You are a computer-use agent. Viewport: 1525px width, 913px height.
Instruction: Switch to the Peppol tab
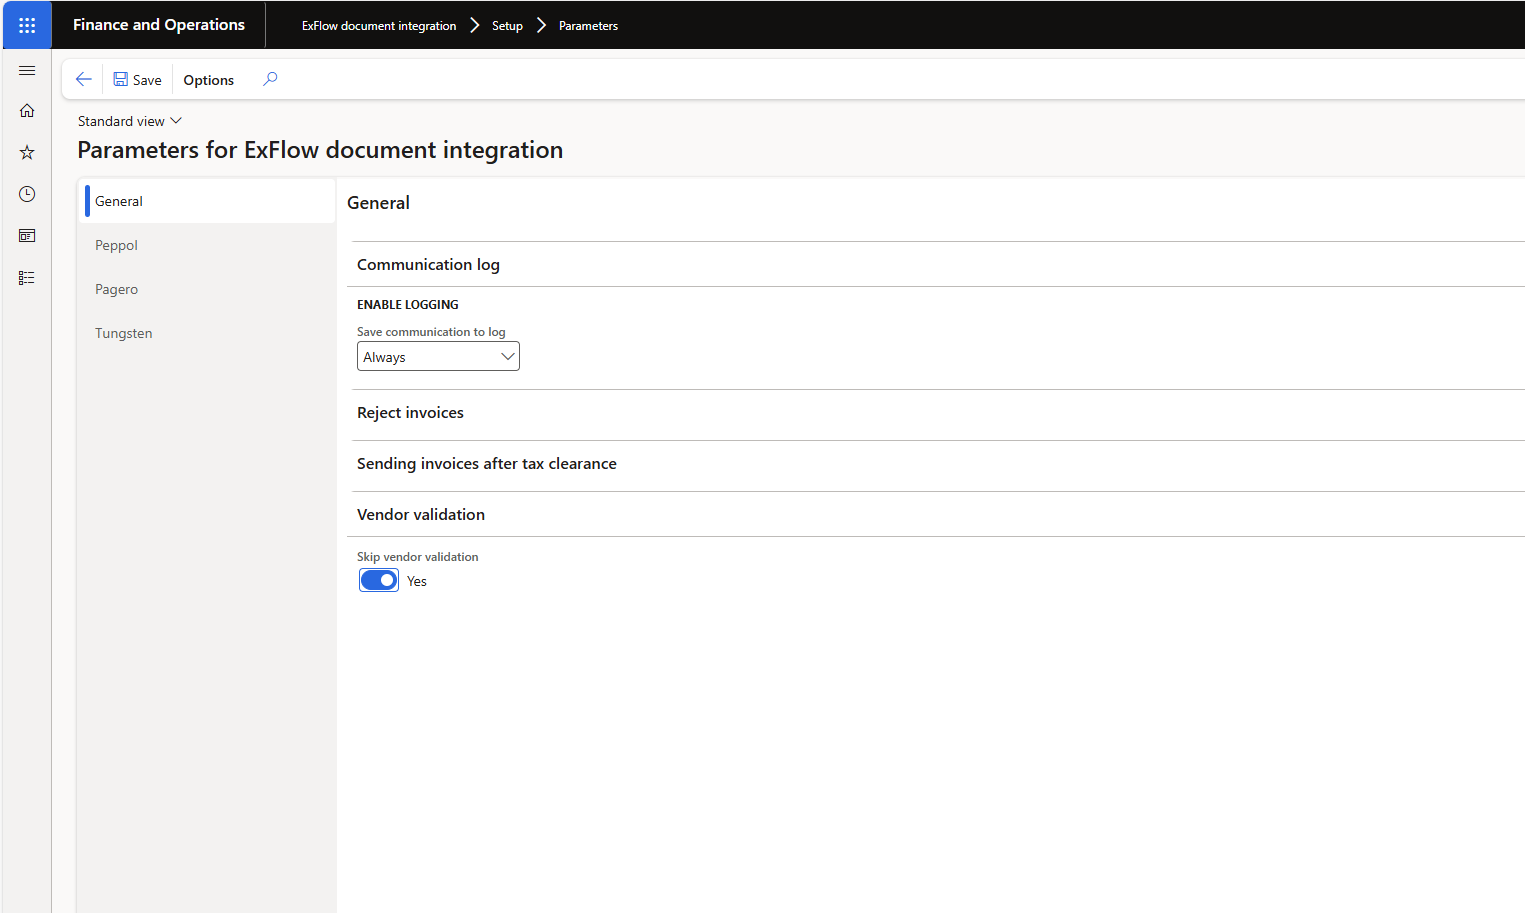pos(117,246)
